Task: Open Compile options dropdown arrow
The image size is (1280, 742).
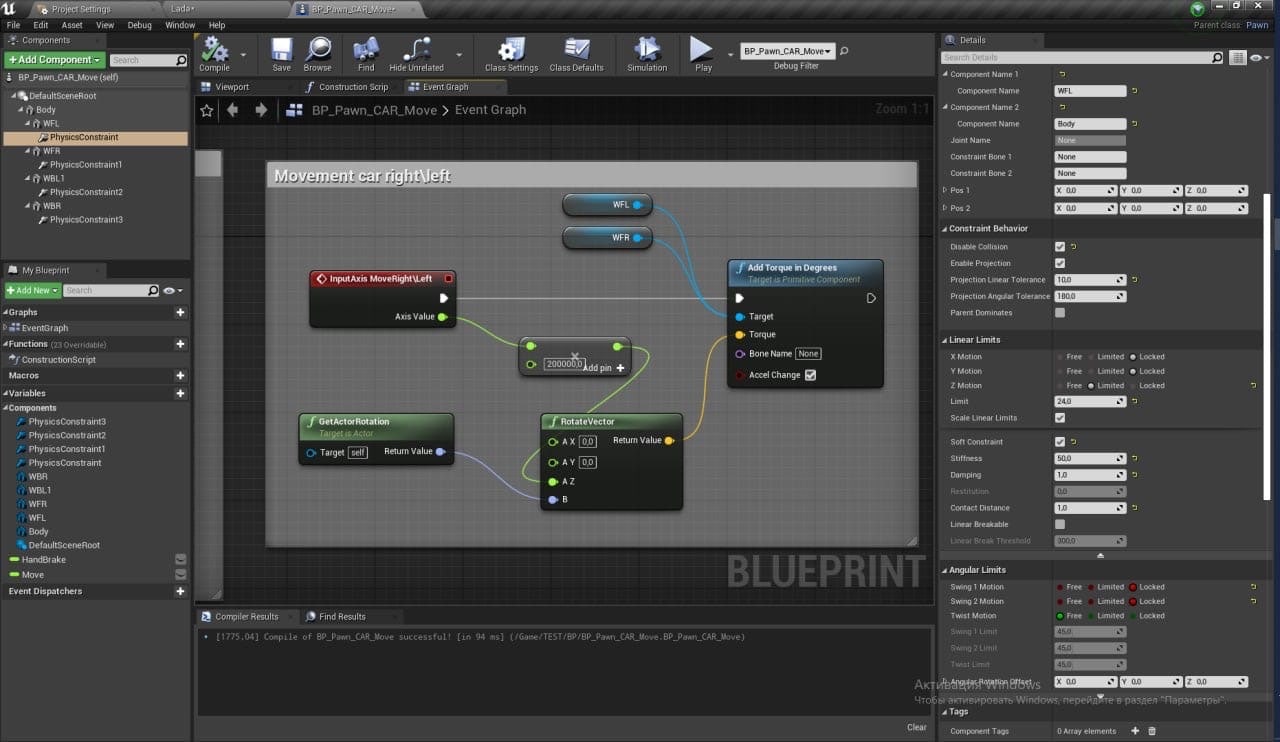Action: coord(243,55)
